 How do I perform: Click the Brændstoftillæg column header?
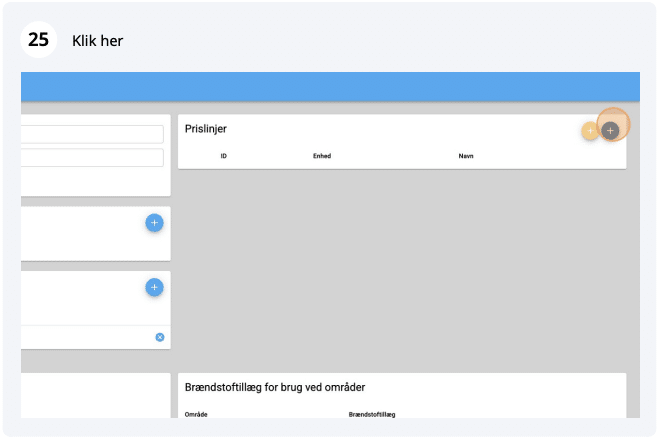click(x=373, y=413)
